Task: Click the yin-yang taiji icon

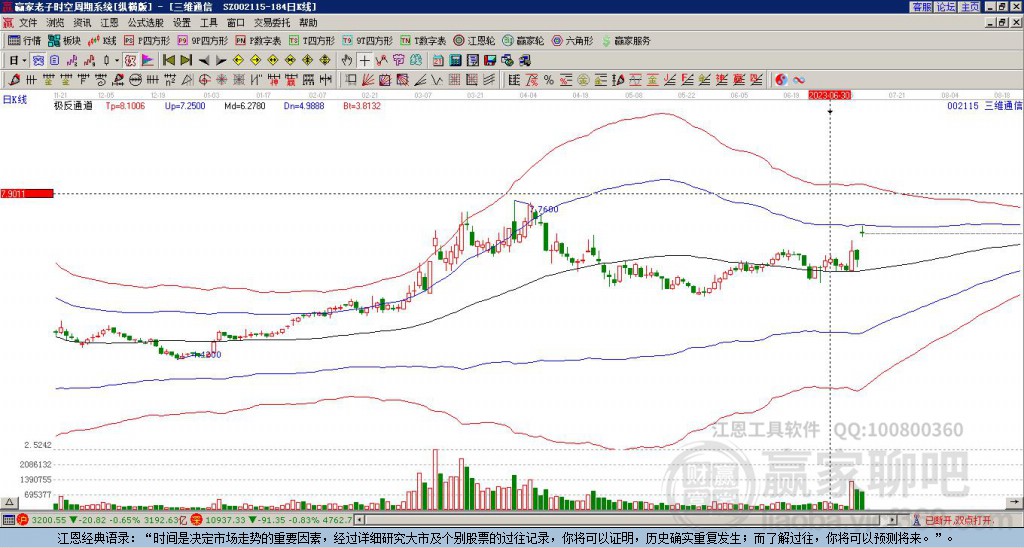Action: coord(781,80)
